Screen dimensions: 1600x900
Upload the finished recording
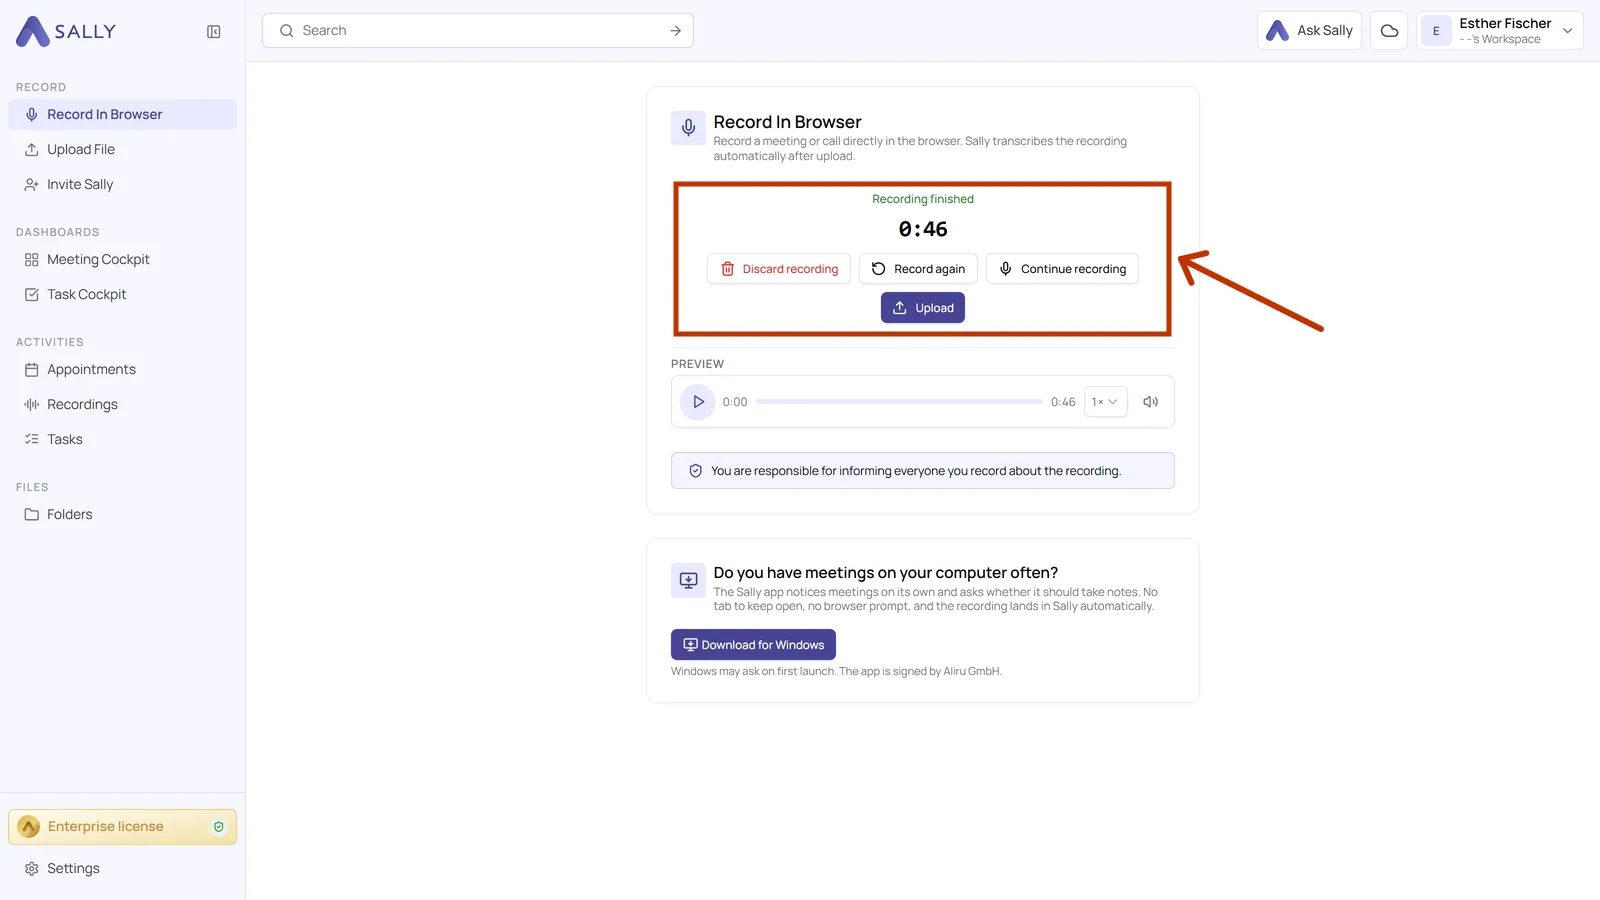[x=923, y=308]
